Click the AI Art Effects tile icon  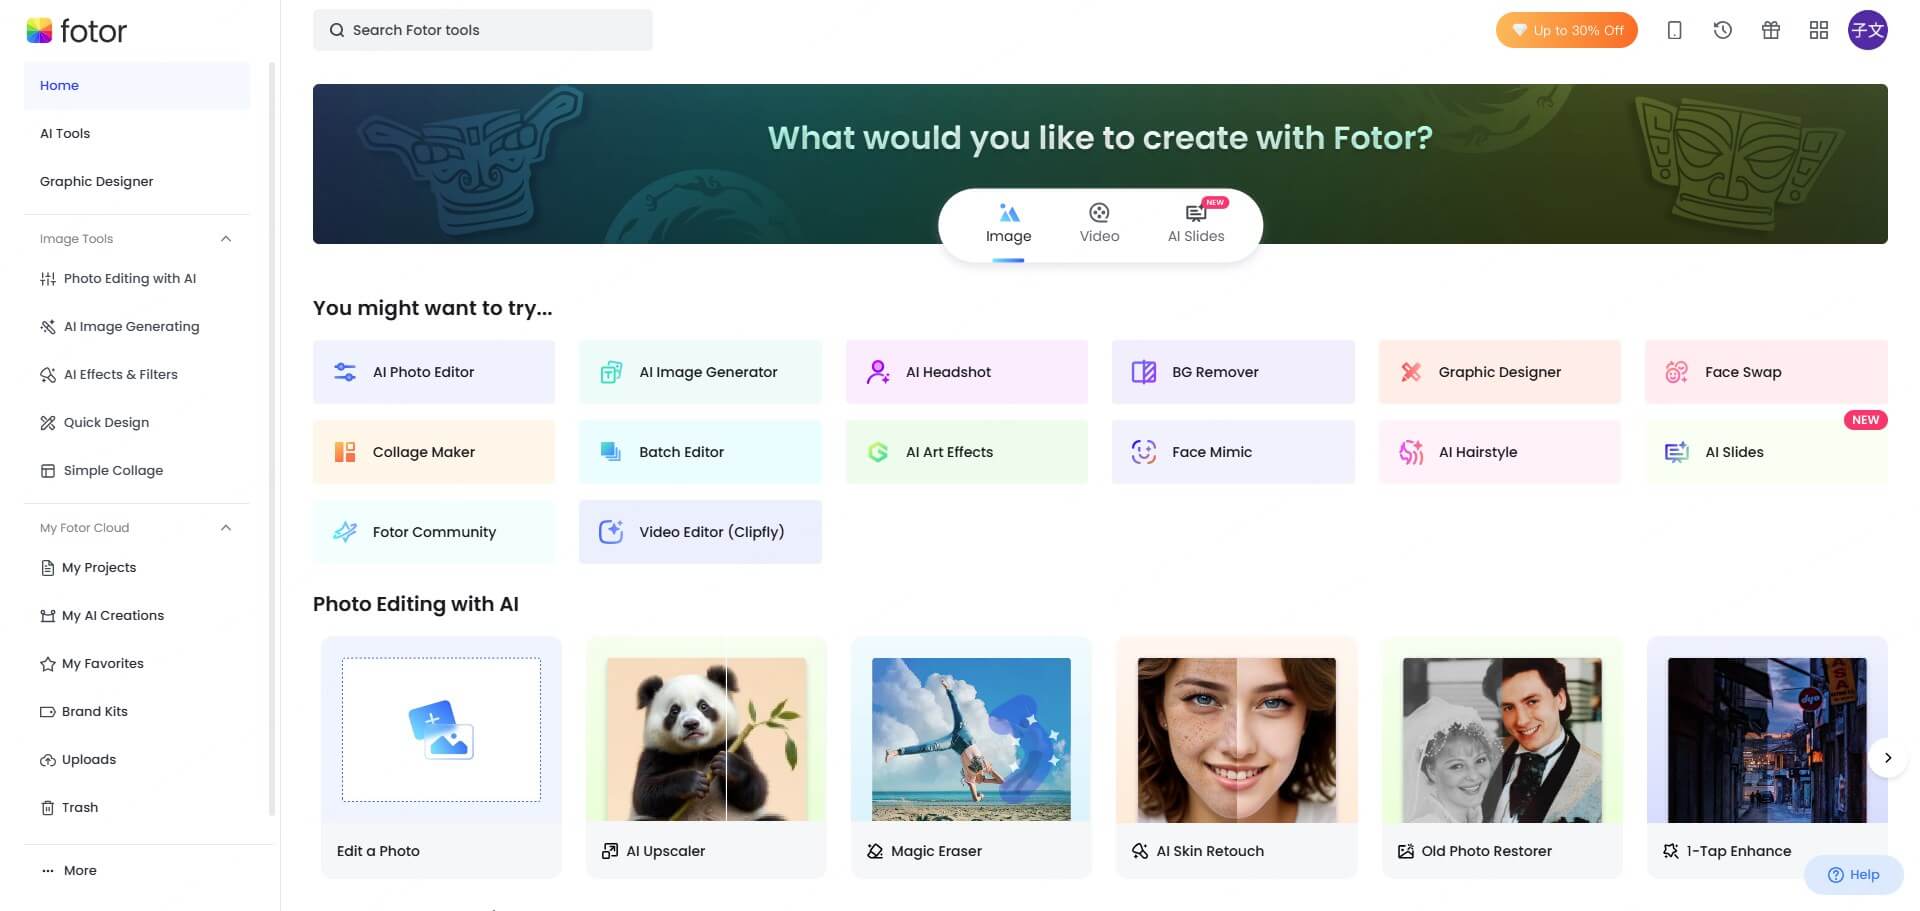[x=878, y=452]
